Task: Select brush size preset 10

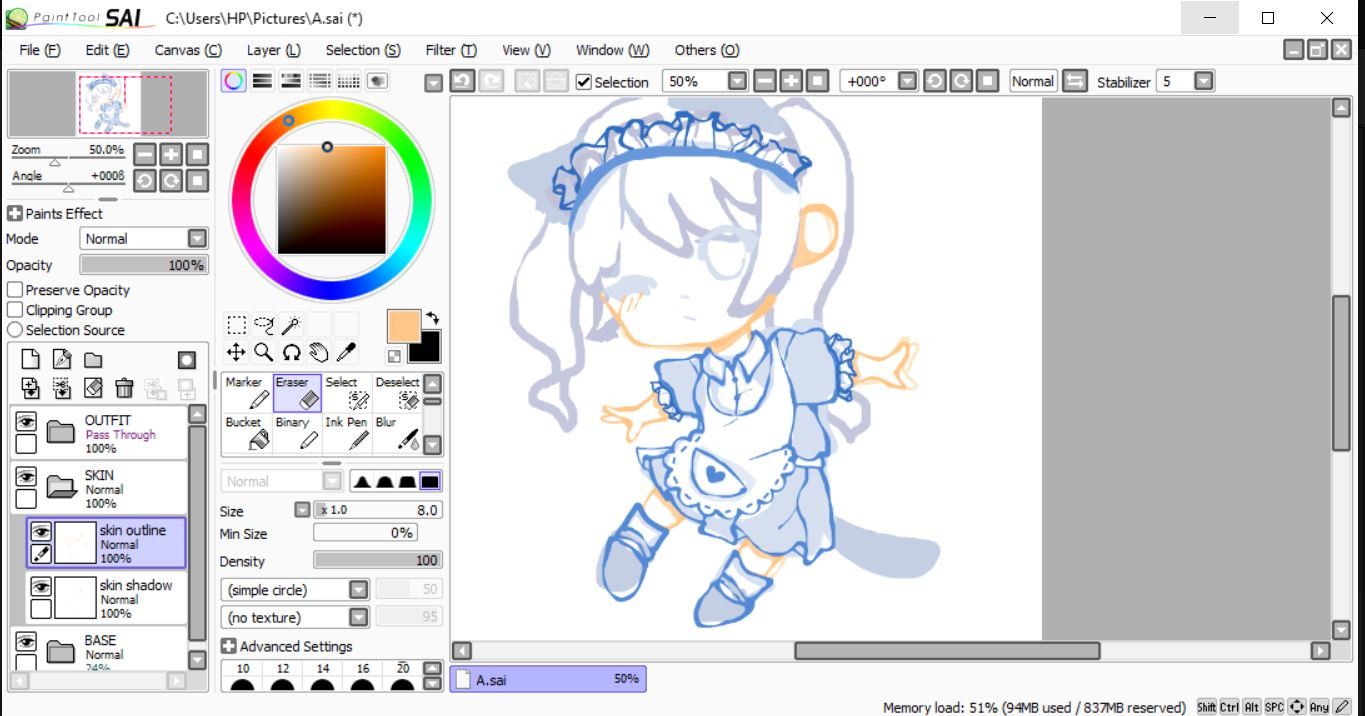Action: coord(243,676)
